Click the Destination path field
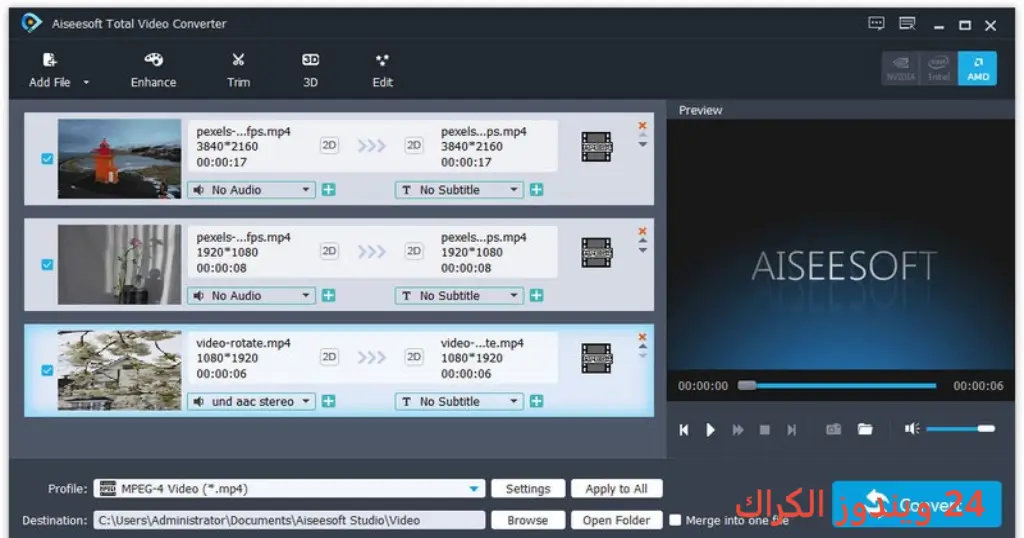The image size is (1024, 538). click(x=289, y=520)
